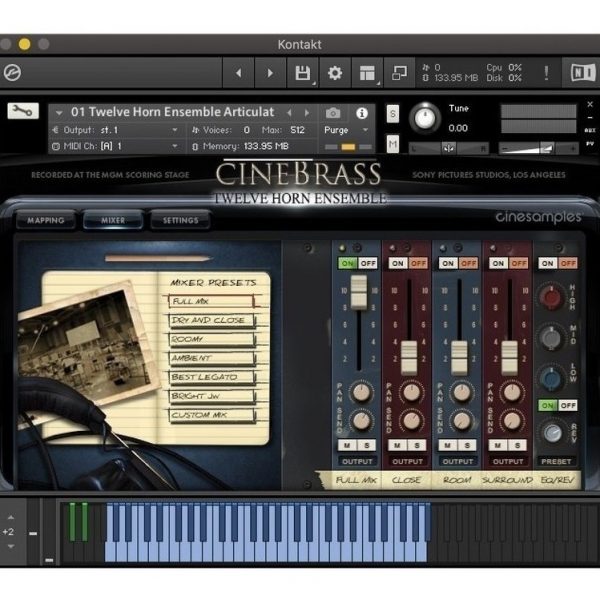Solo the Full Mix channel
Image resolution: width=600 pixels, height=600 pixels.
[x=367, y=445]
